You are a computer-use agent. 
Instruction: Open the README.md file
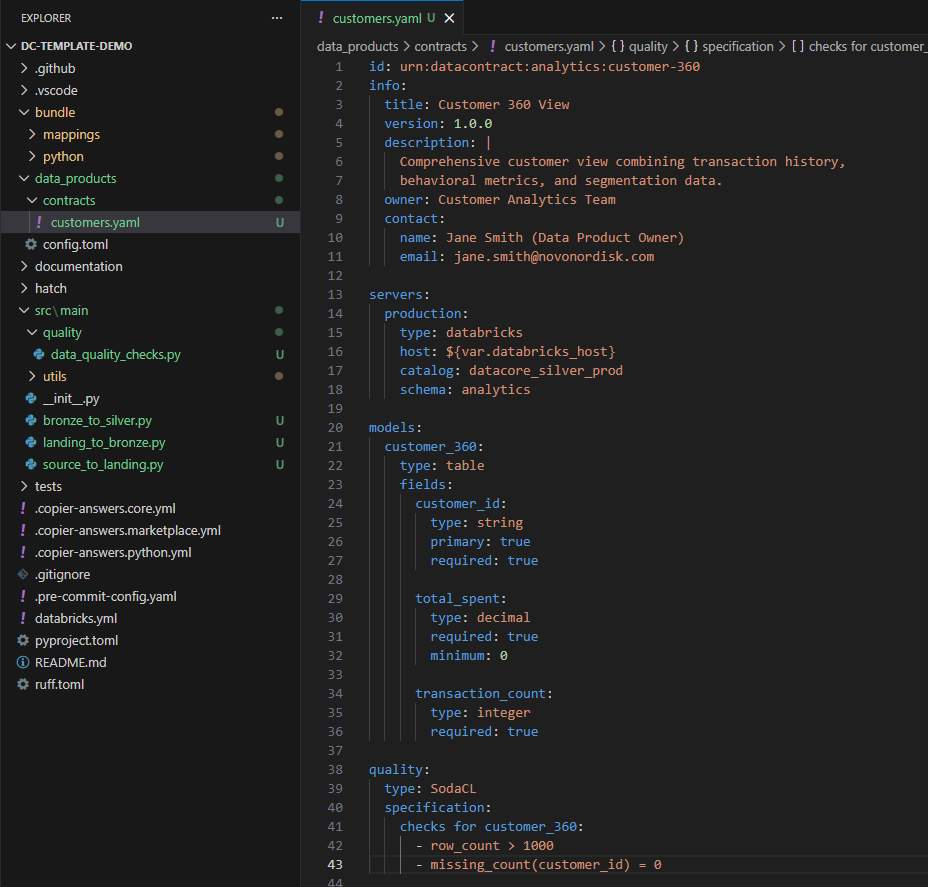pos(70,662)
